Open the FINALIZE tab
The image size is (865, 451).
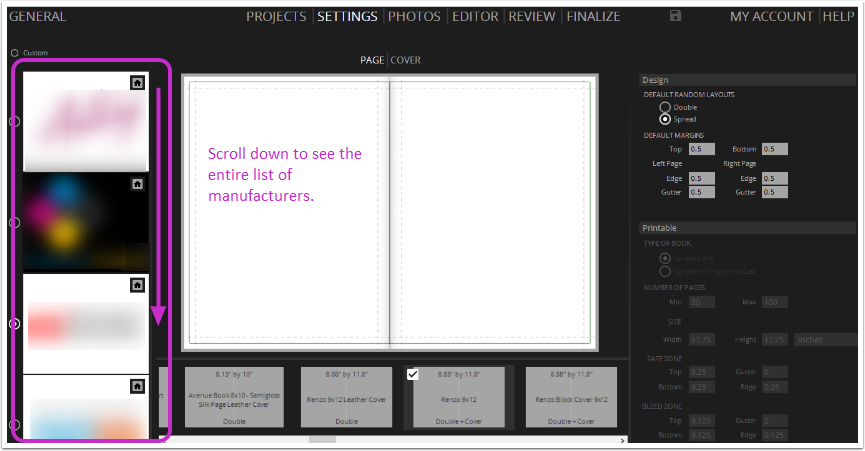593,17
